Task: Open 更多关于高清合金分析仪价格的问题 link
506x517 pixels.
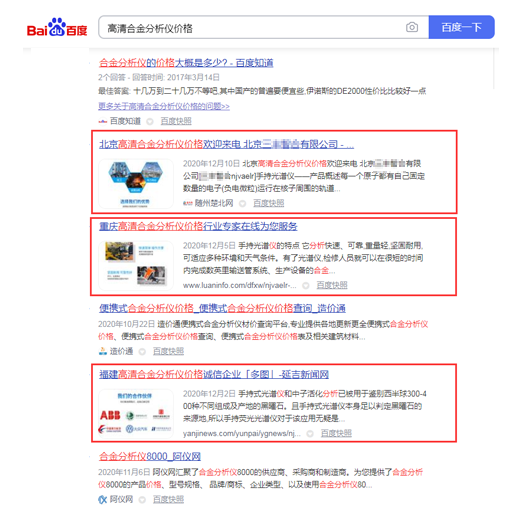Action: click(164, 106)
